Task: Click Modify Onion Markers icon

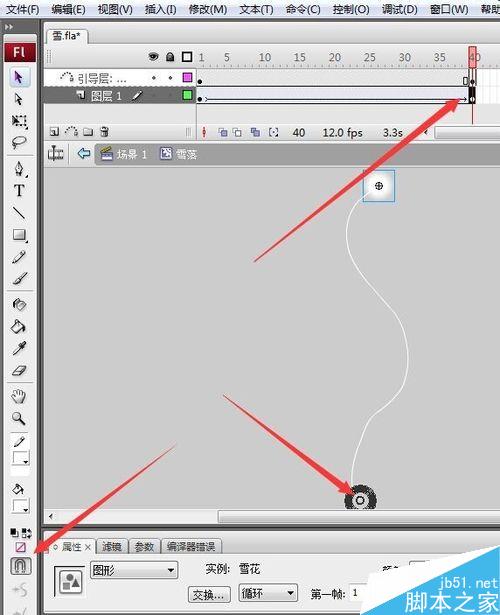Action: [273, 133]
